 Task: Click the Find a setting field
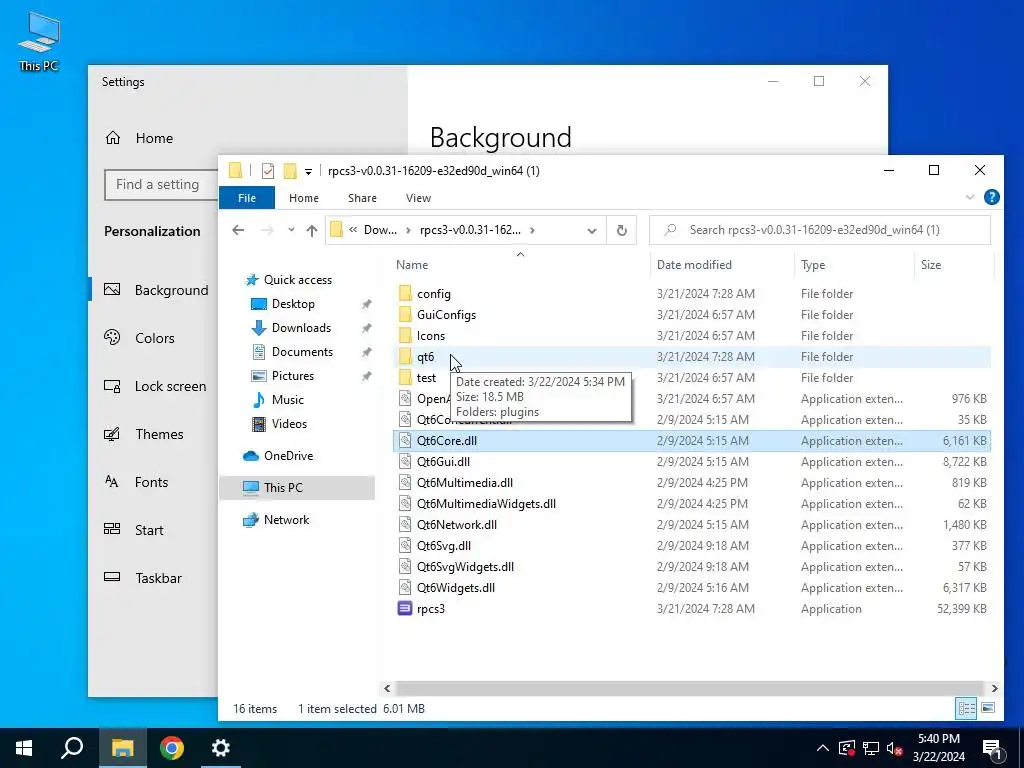click(161, 185)
